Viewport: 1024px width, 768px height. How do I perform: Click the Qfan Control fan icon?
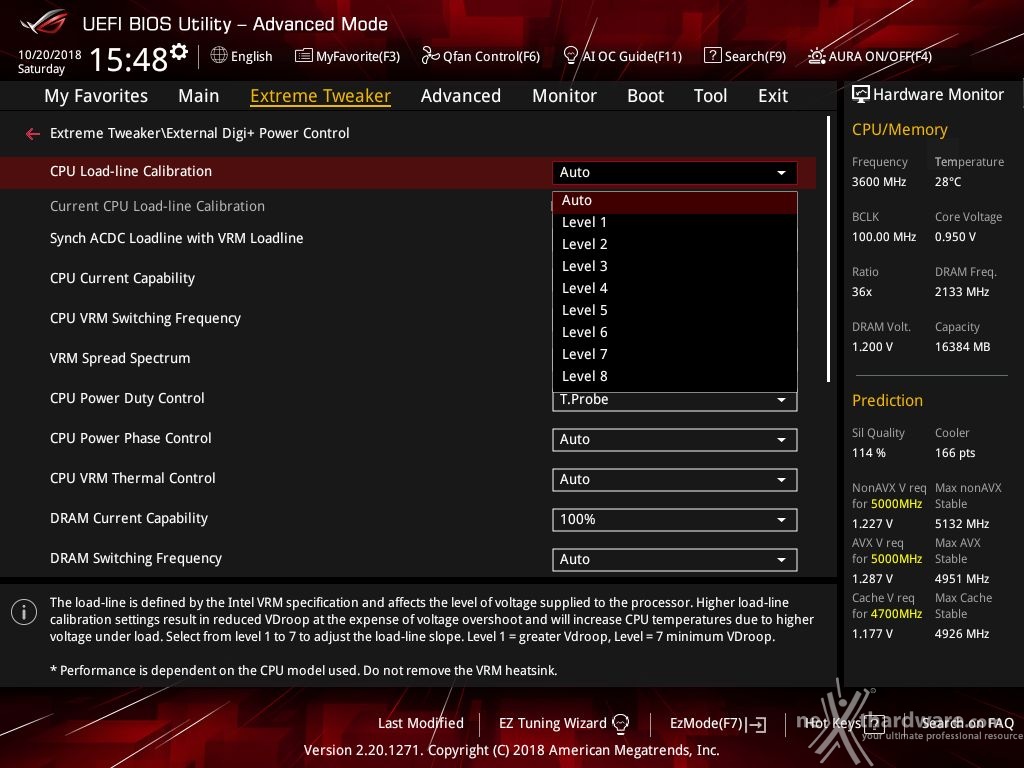click(430, 56)
